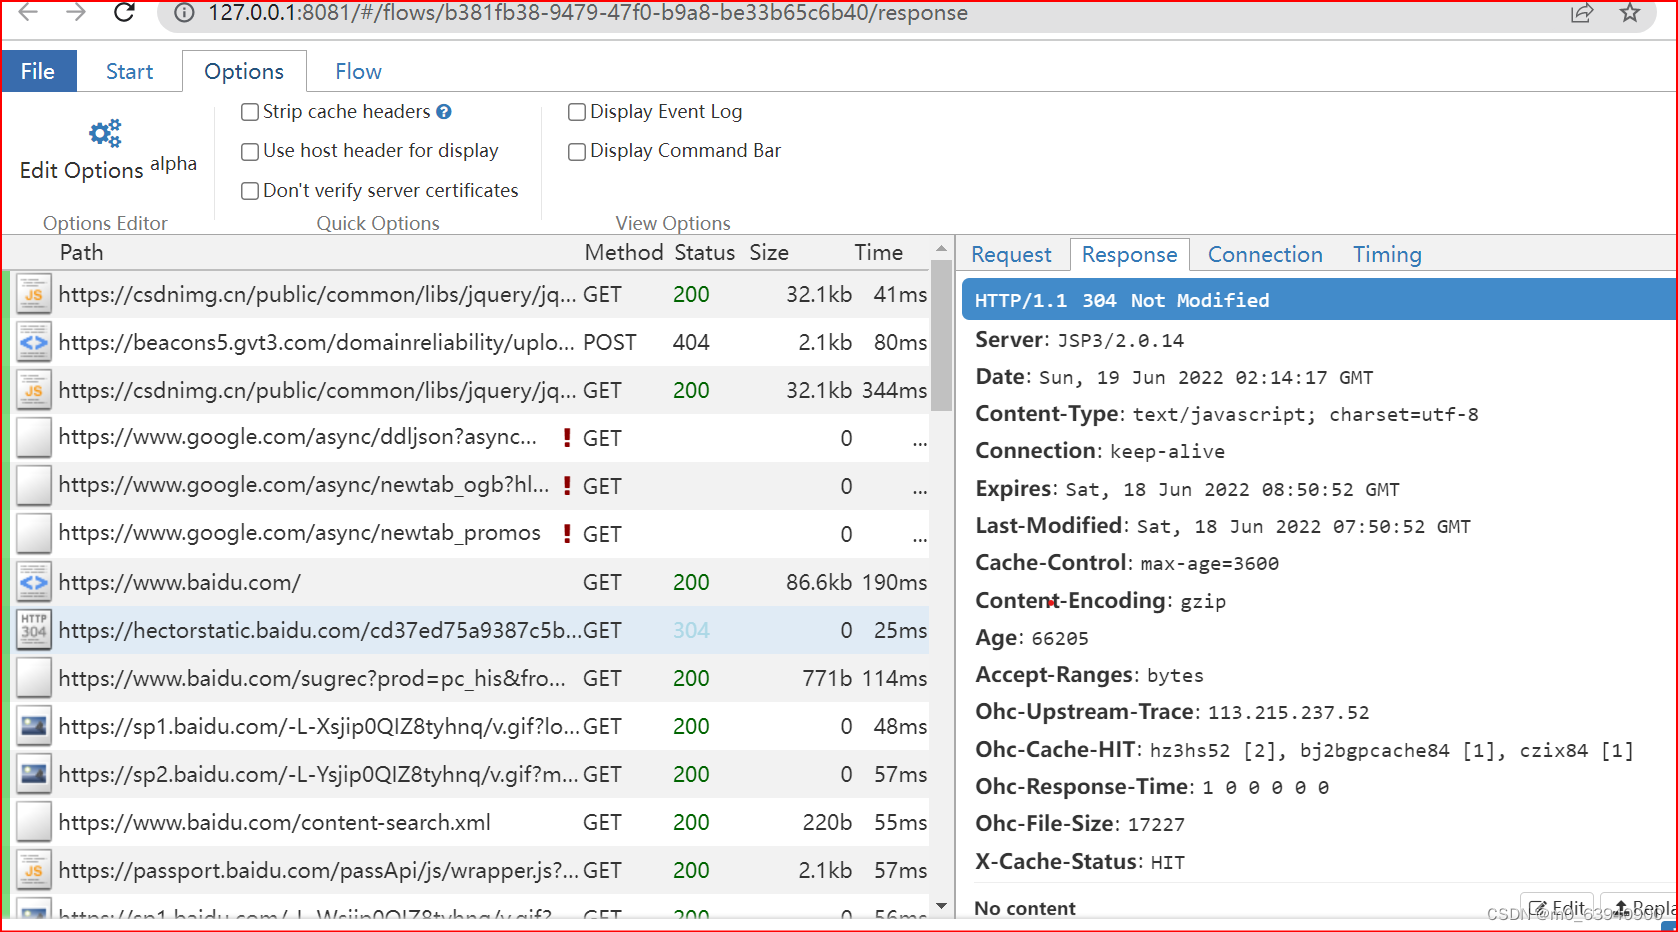Click the HTTP 304 icon on the hectorstatic row

(x=33, y=630)
